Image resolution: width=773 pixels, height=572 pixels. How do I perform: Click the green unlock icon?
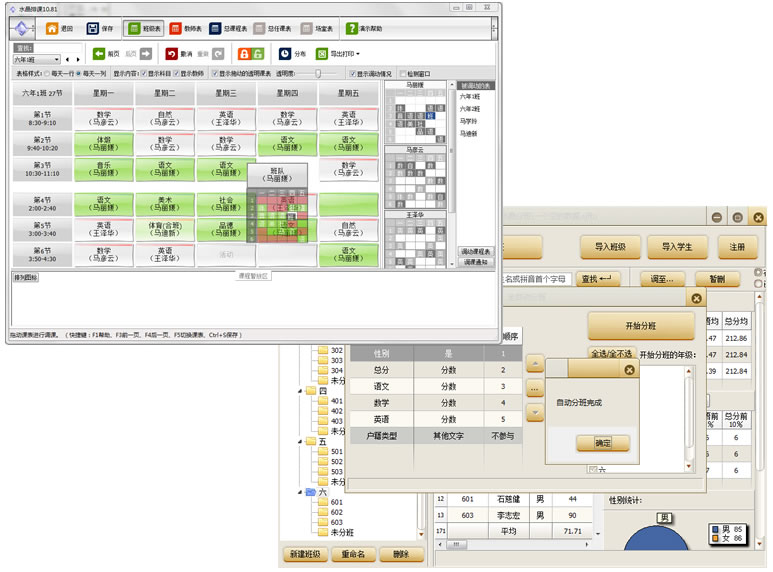[x=257, y=54]
